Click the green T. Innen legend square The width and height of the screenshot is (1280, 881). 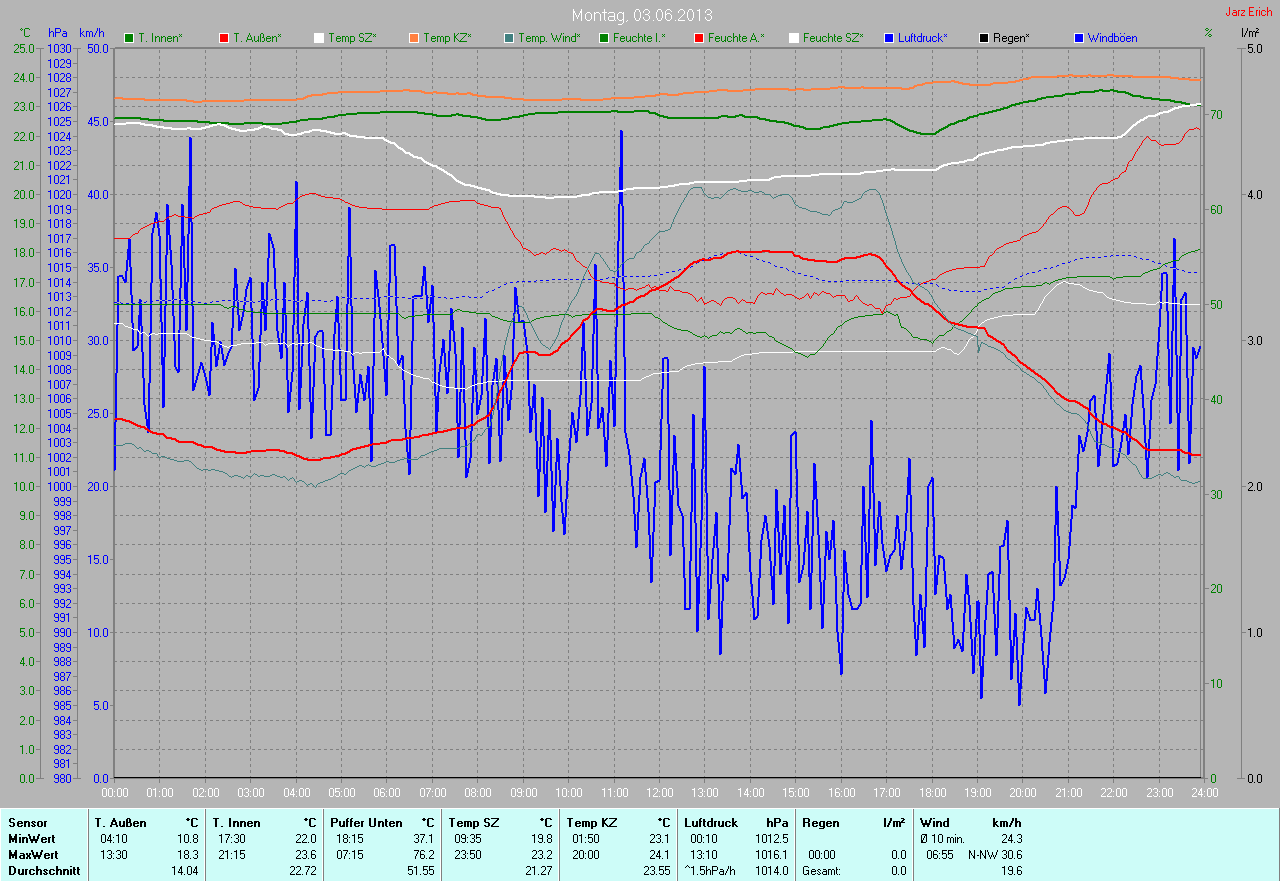[x=129, y=38]
